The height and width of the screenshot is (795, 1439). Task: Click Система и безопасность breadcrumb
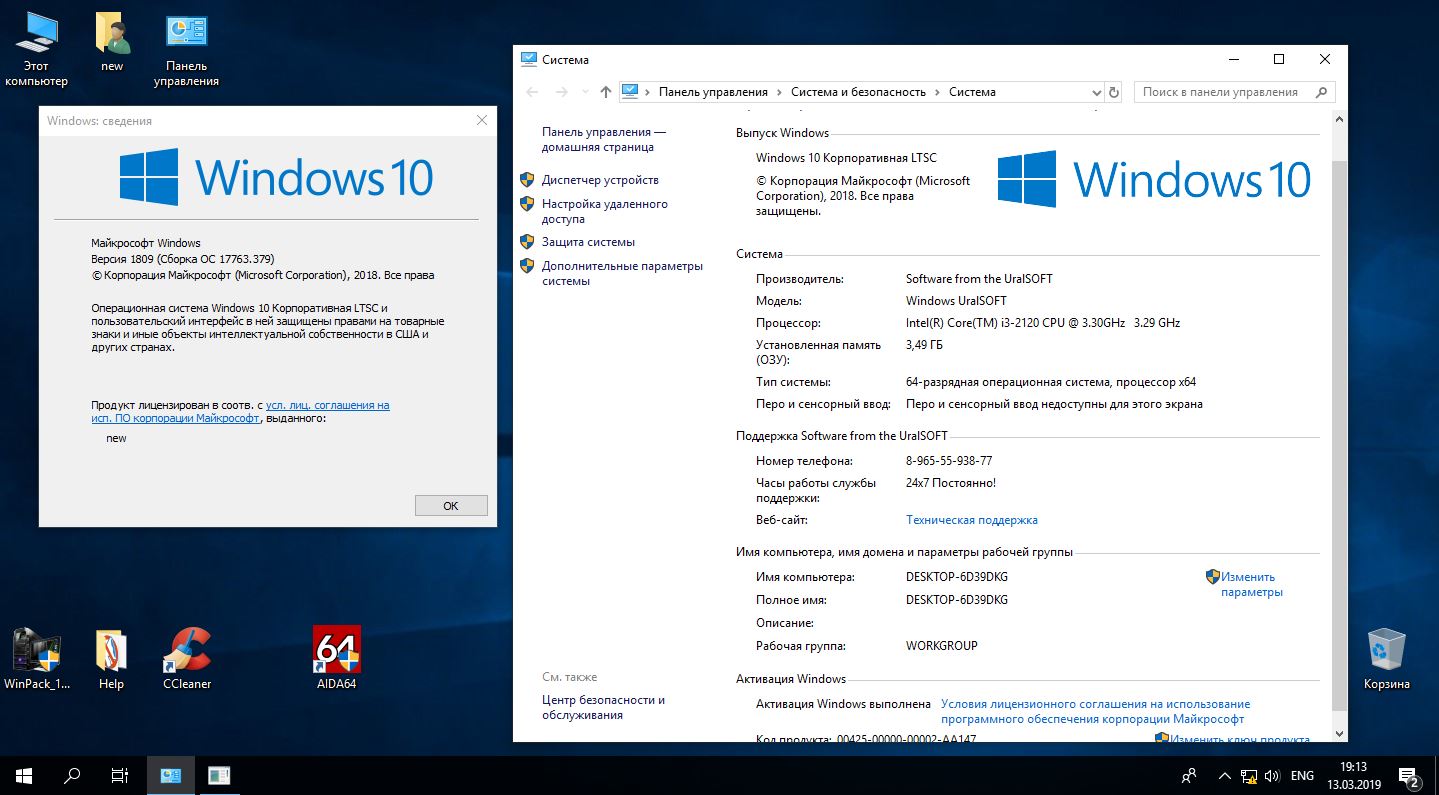[858, 92]
